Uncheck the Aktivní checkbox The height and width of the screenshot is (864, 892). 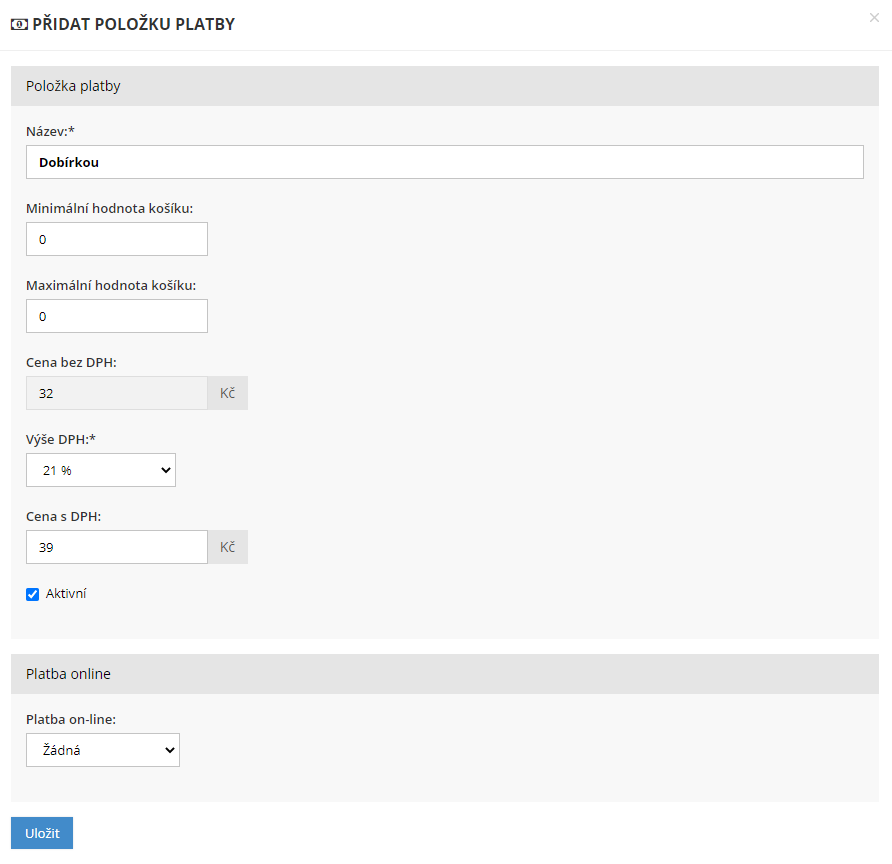click(x=33, y=595)
